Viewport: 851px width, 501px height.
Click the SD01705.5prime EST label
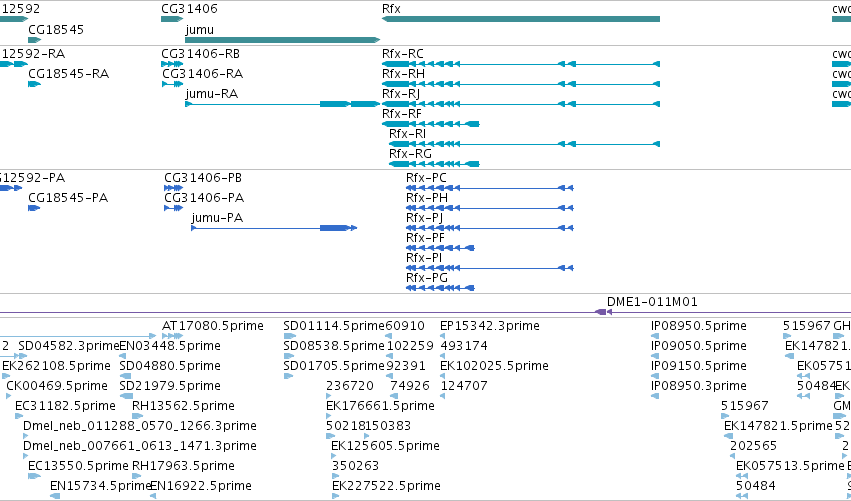coord(334,366)
